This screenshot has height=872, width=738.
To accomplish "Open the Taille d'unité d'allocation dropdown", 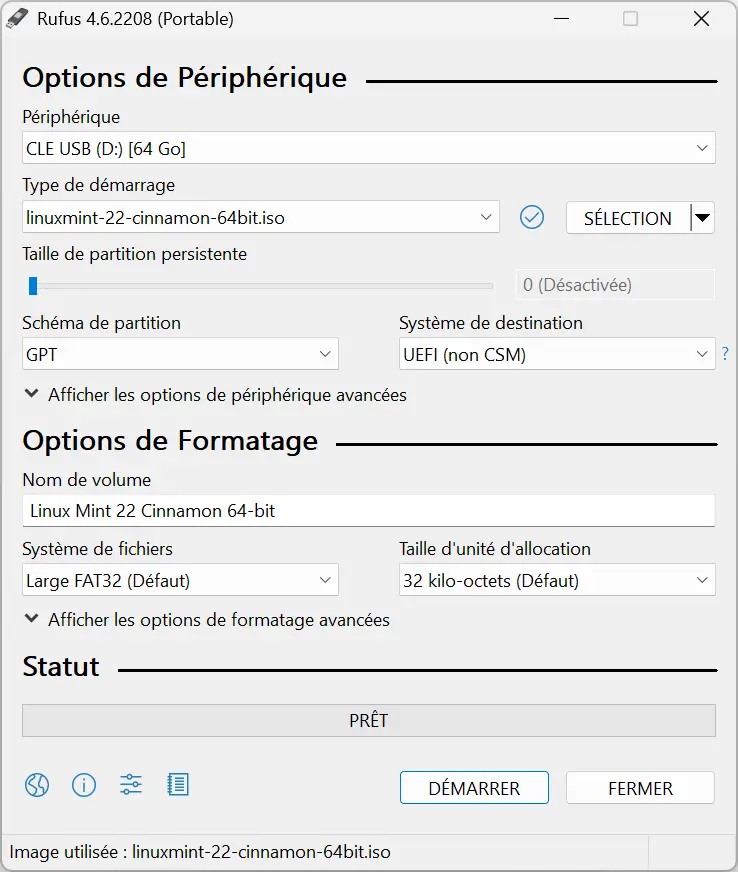I will (557, 580).
